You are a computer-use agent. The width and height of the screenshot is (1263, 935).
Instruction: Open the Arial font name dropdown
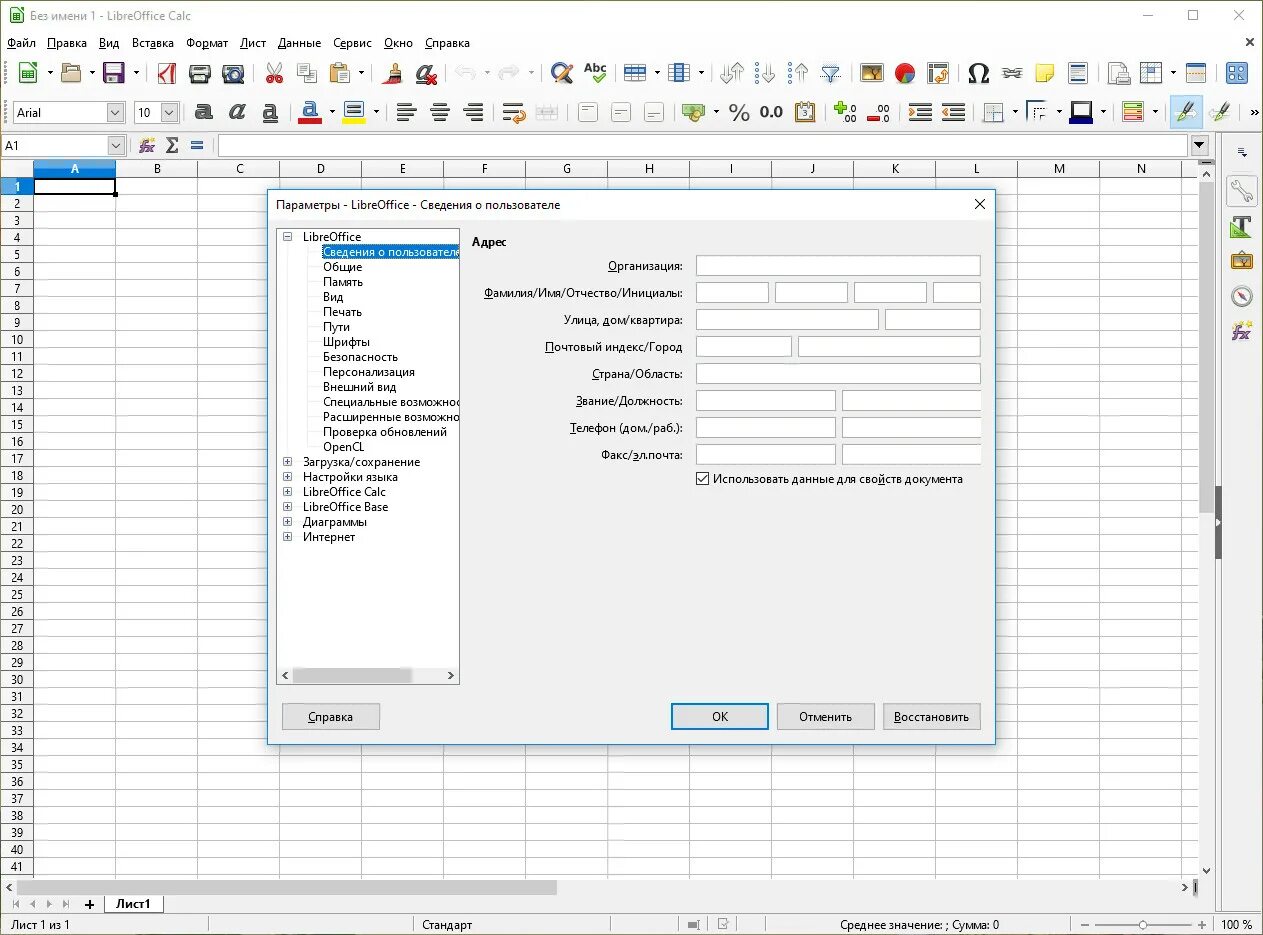115,113
